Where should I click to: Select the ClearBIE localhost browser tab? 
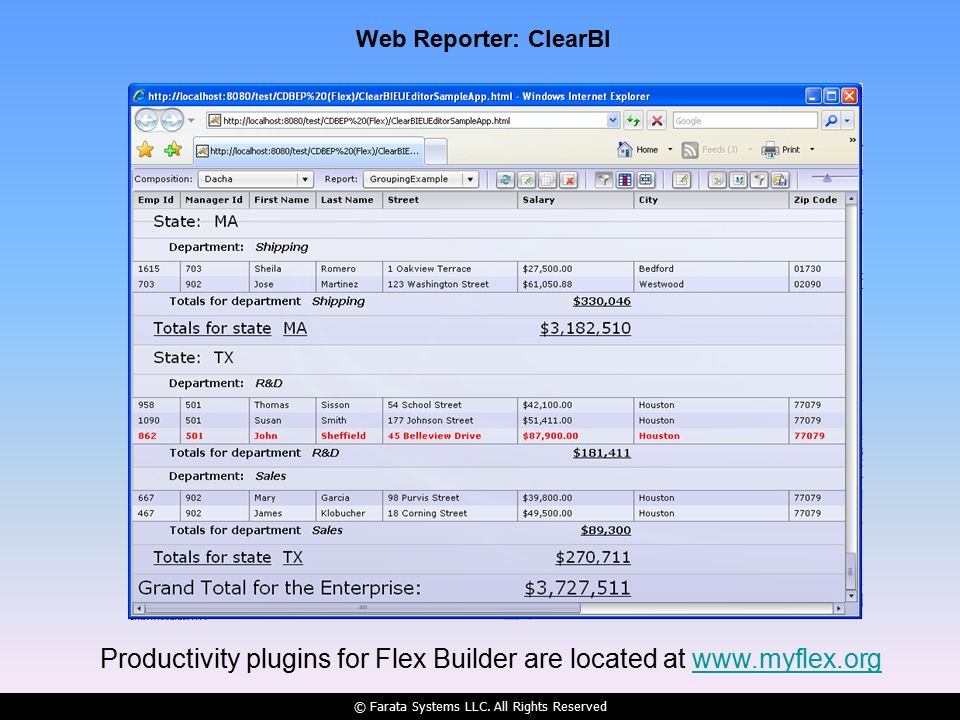309,151
